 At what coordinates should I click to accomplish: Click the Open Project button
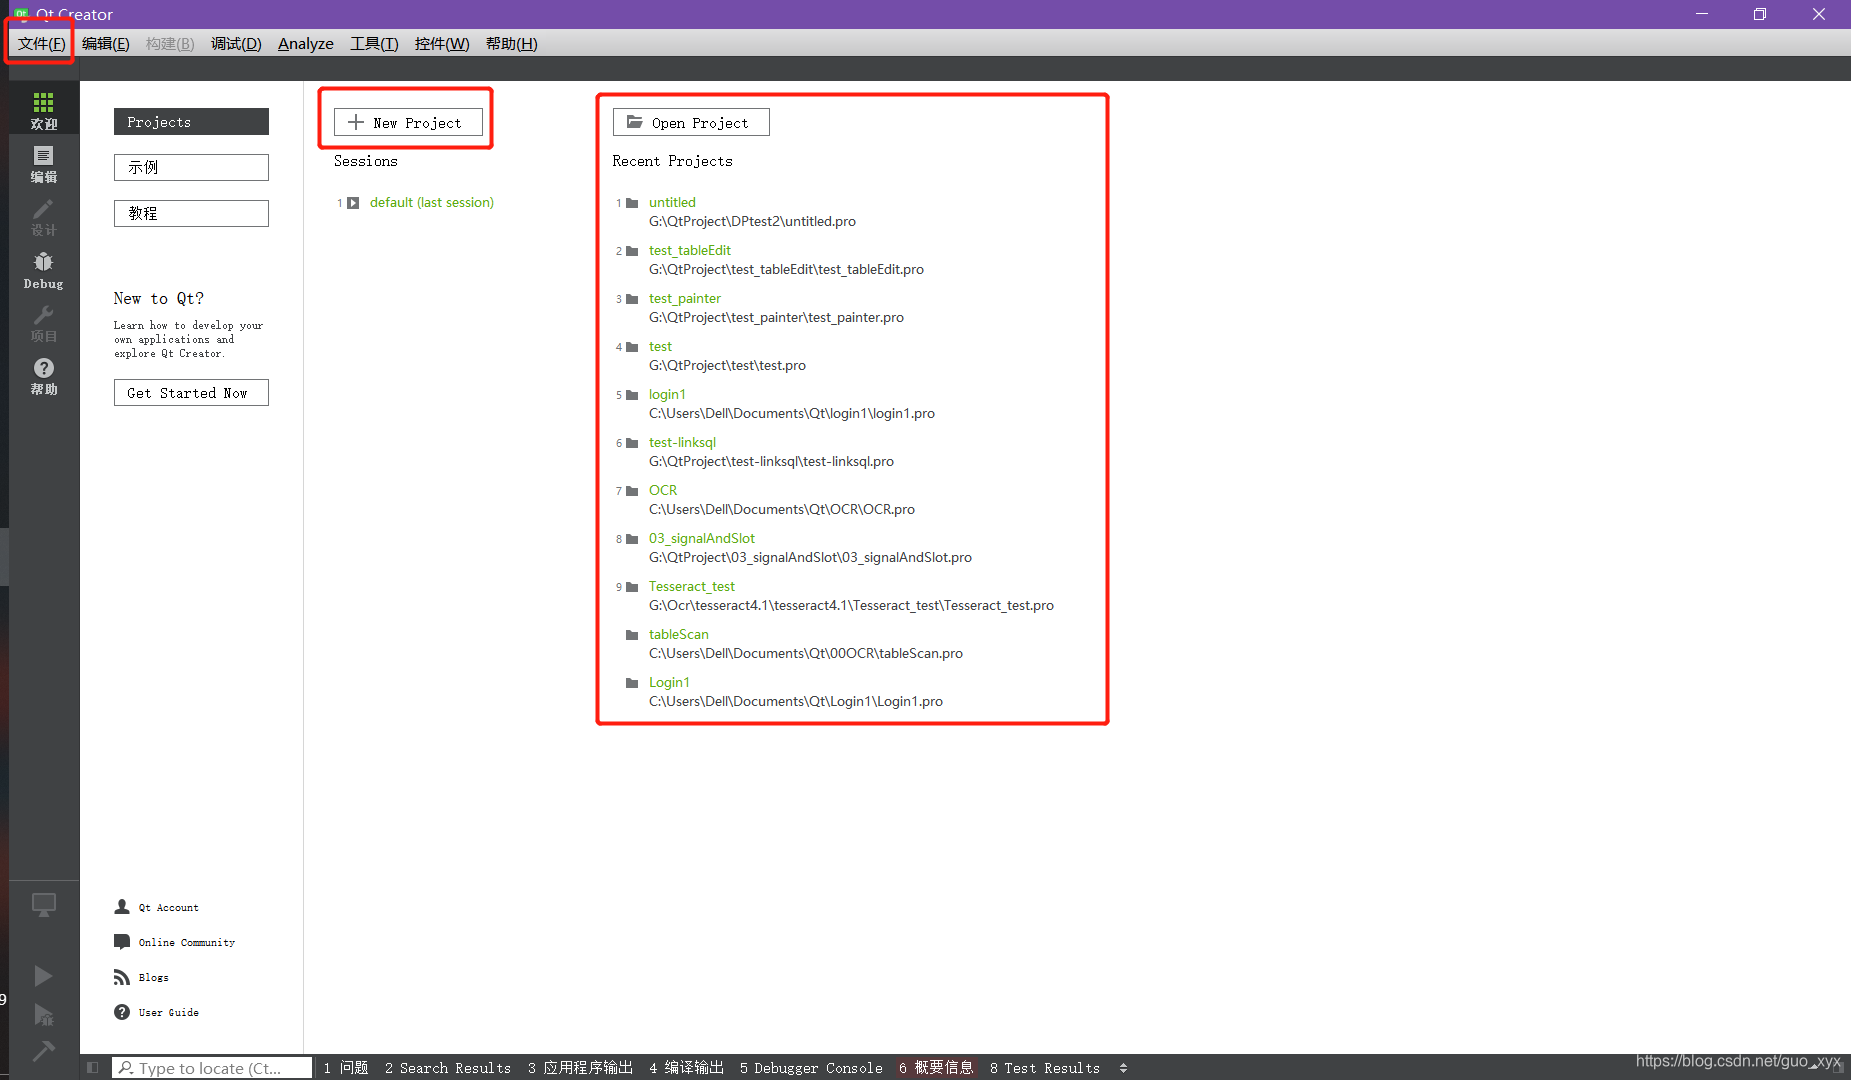coord(691,122)
